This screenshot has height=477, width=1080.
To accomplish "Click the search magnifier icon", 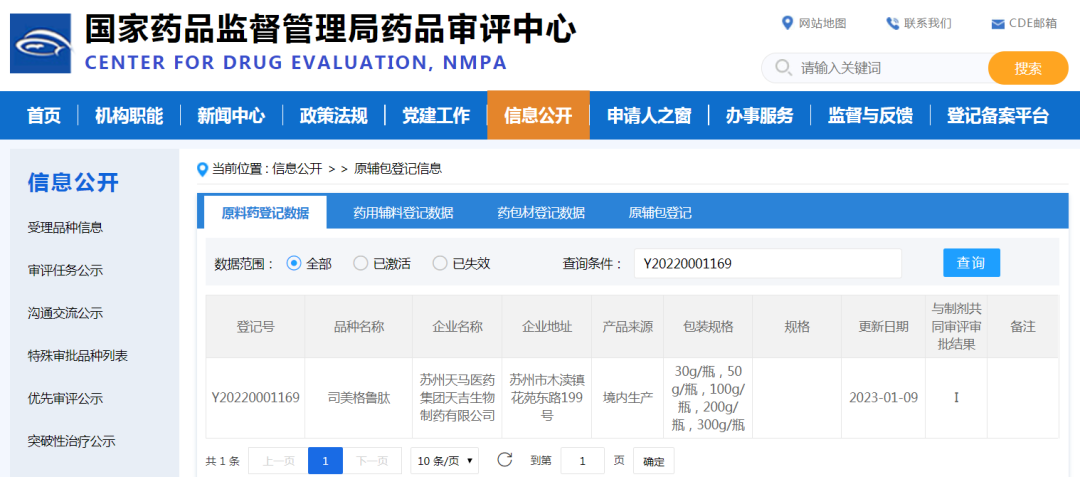I will (x=781, y=68).
